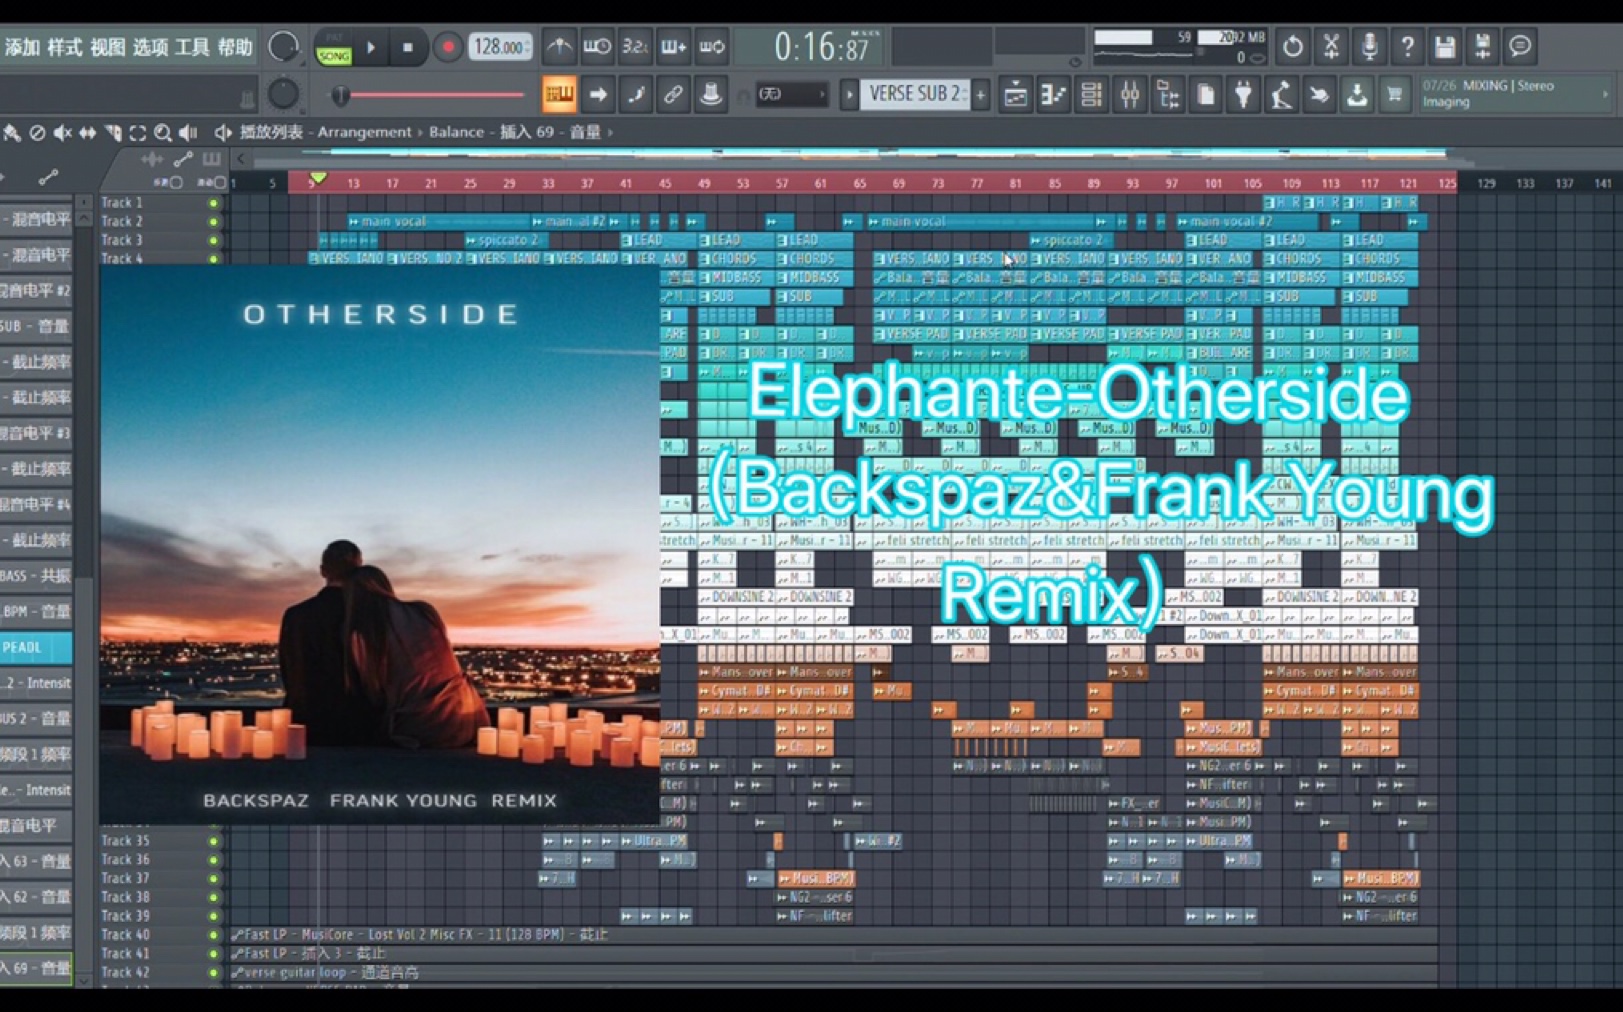Open the browser folder-tree icon
This screenshot has height=1012, width=1623.
[x=1168, y=95]
